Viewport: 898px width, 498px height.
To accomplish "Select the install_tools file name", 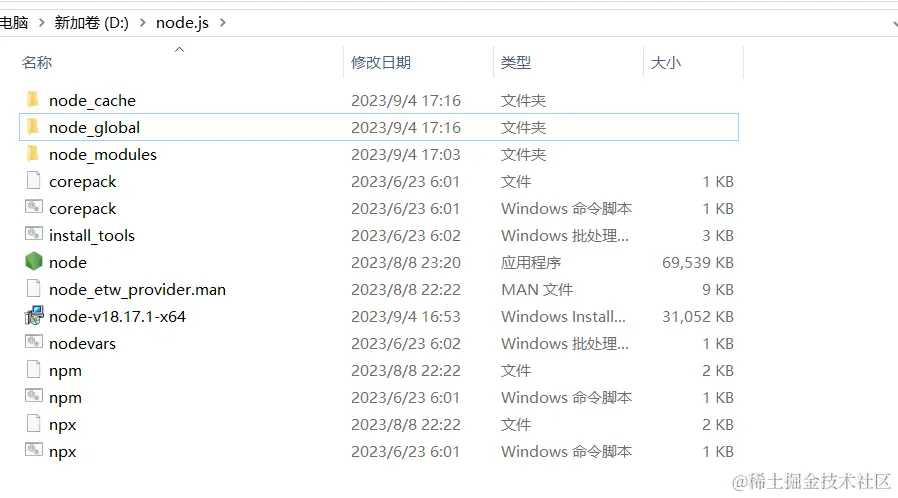I will [x=92, y=236].
